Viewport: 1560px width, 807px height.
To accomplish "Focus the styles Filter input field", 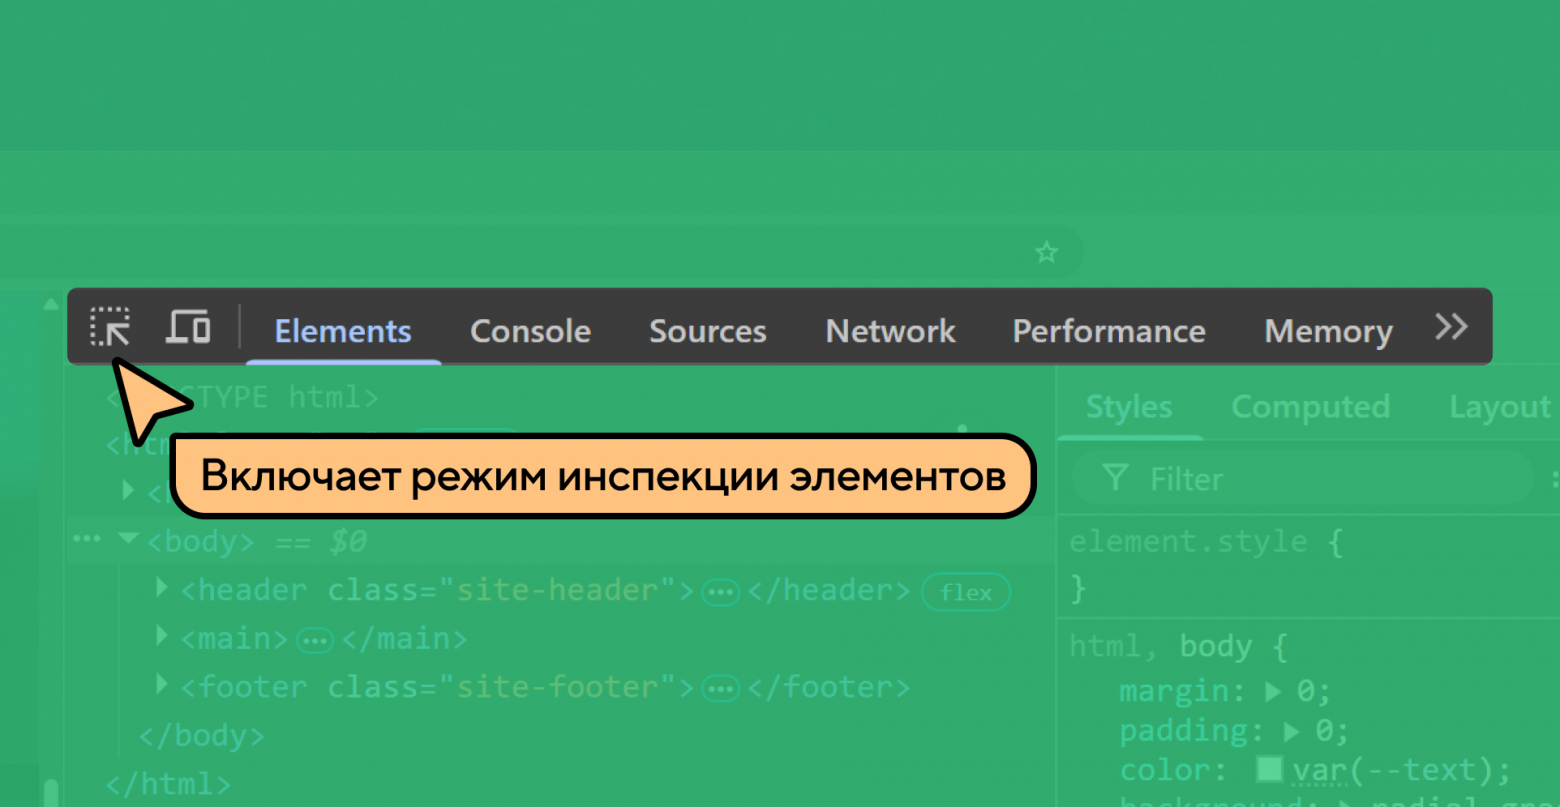I will (x=1300, y=478).
